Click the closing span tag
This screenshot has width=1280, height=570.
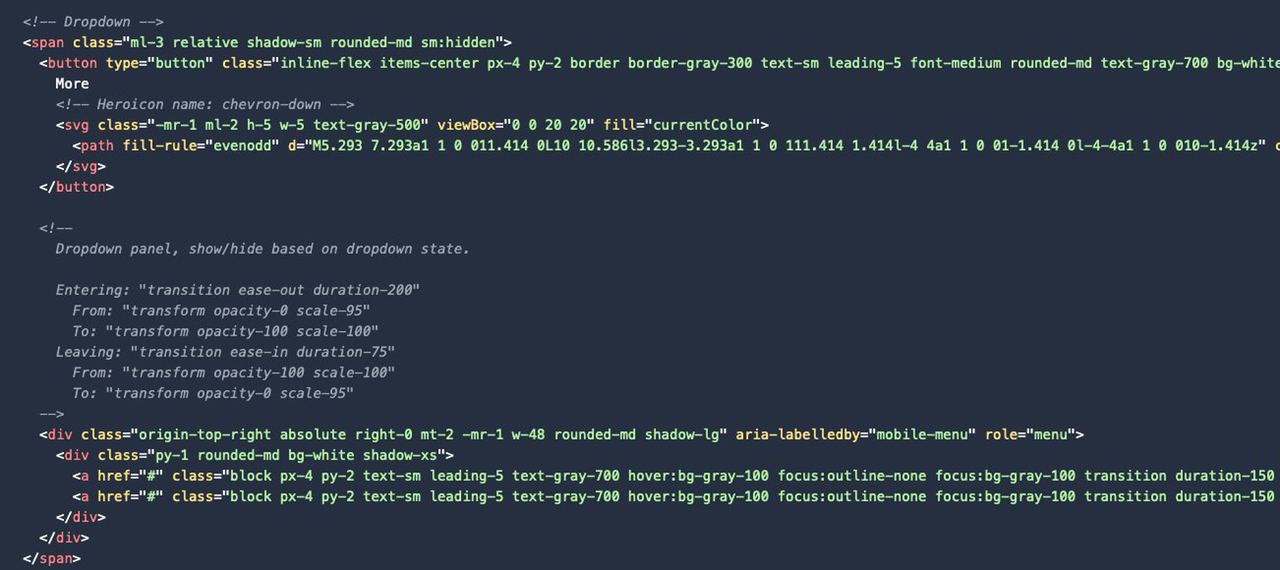pos(51,559)
